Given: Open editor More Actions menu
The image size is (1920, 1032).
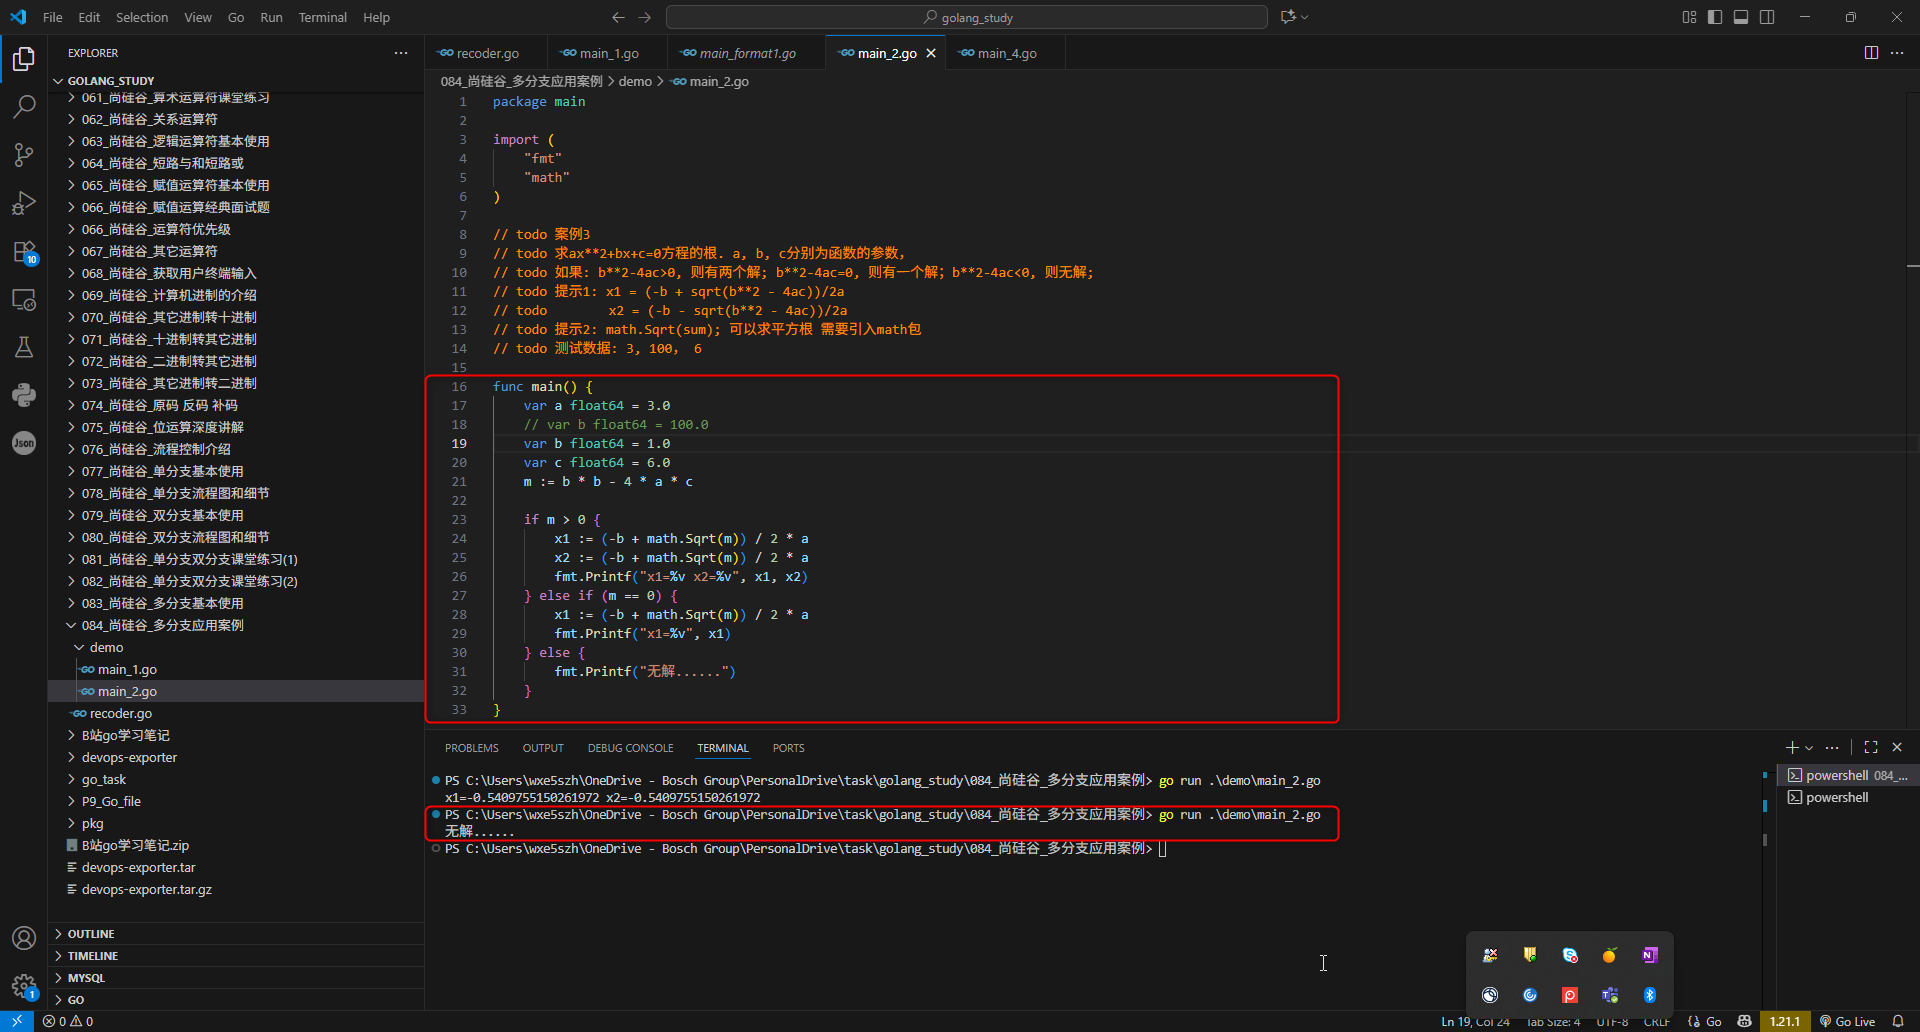Looking at the screenshot, I should pyautogui.click(x=1897, y=53).
